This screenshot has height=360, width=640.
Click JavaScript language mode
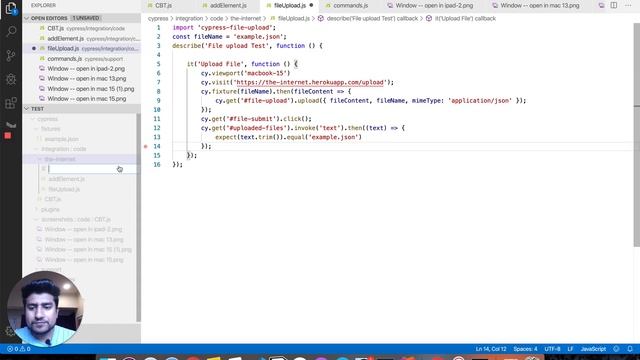pyautogui.click(x=593, y=349)
